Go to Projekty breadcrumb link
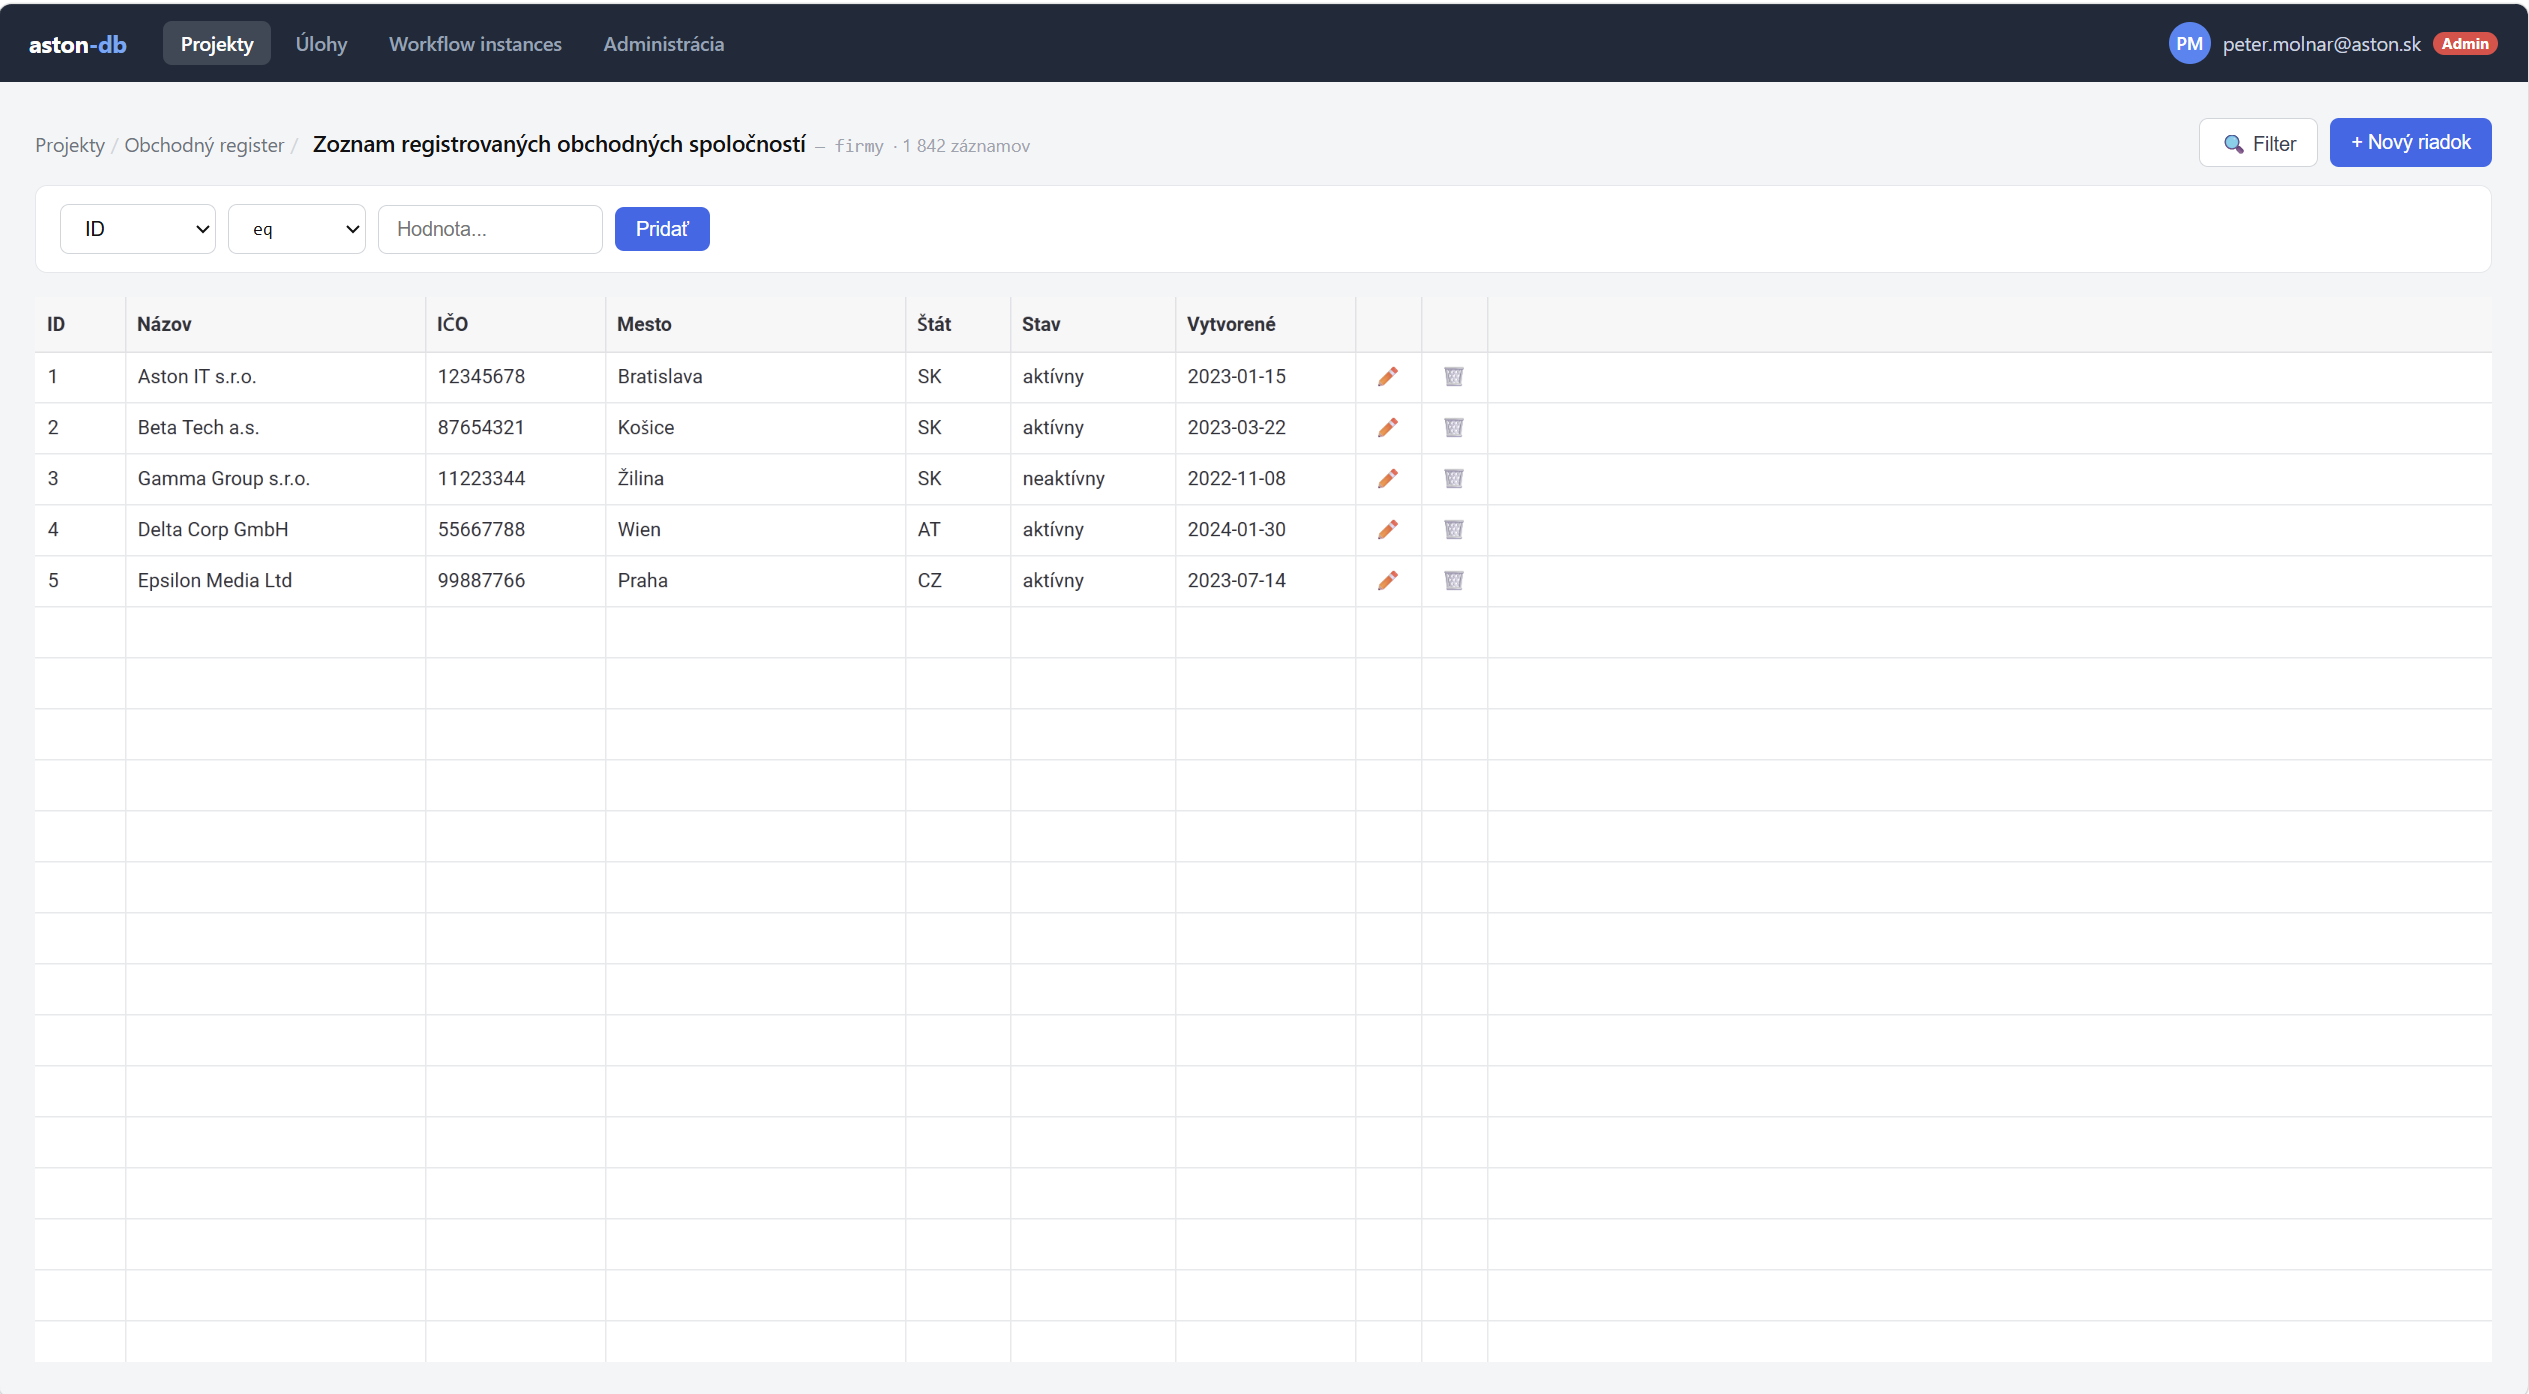This screenshot has width=2529, height=1394. (70, 145)
